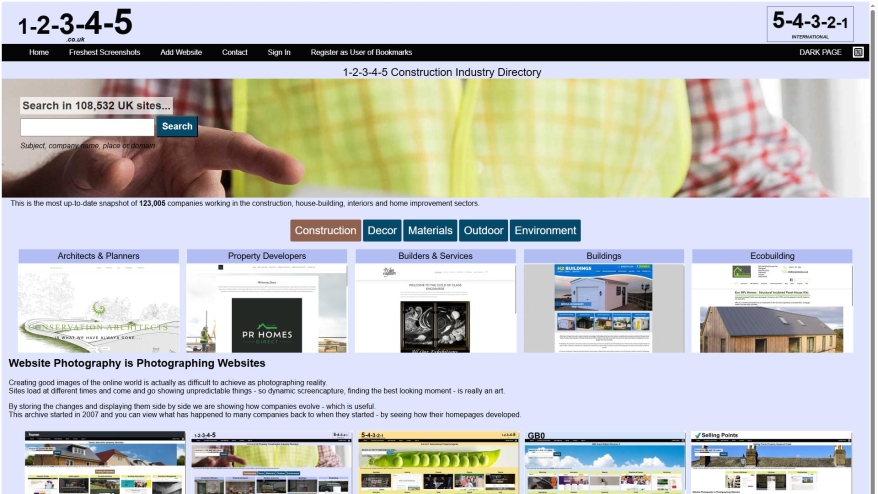Viewport: 878px width, 494px height.
Task: Open the 5-4-3-2-1 International logo link
Action: 810,23
